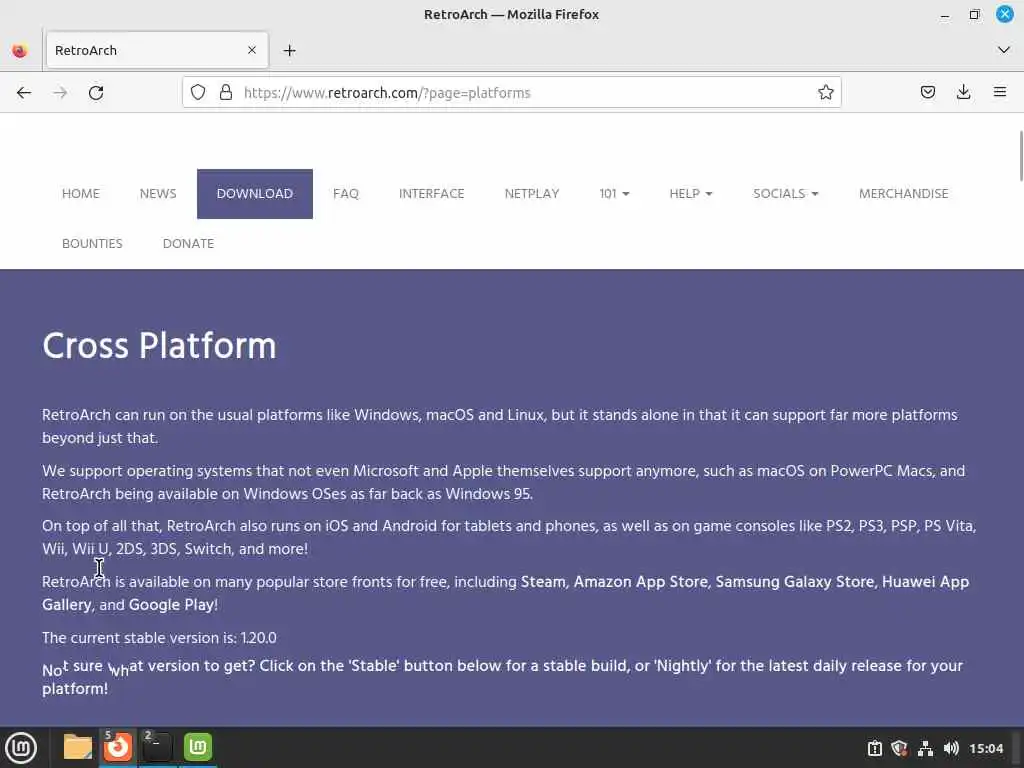Select the DOWNLOAD nav item
The width and height of the screenshot is (1024, 768).
point(255,194)
